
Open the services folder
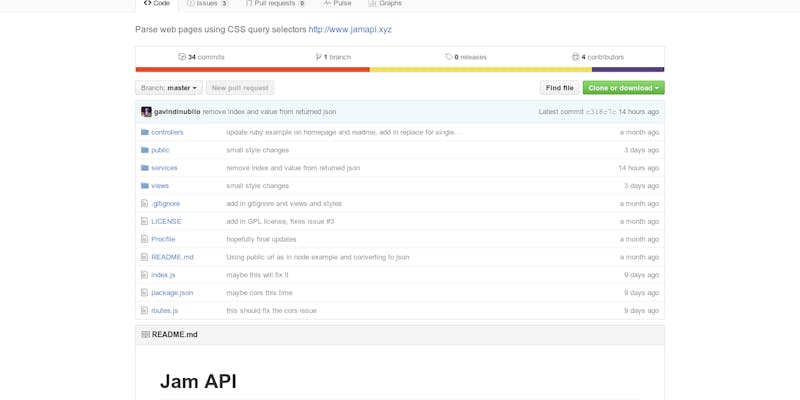click(164, 168)
